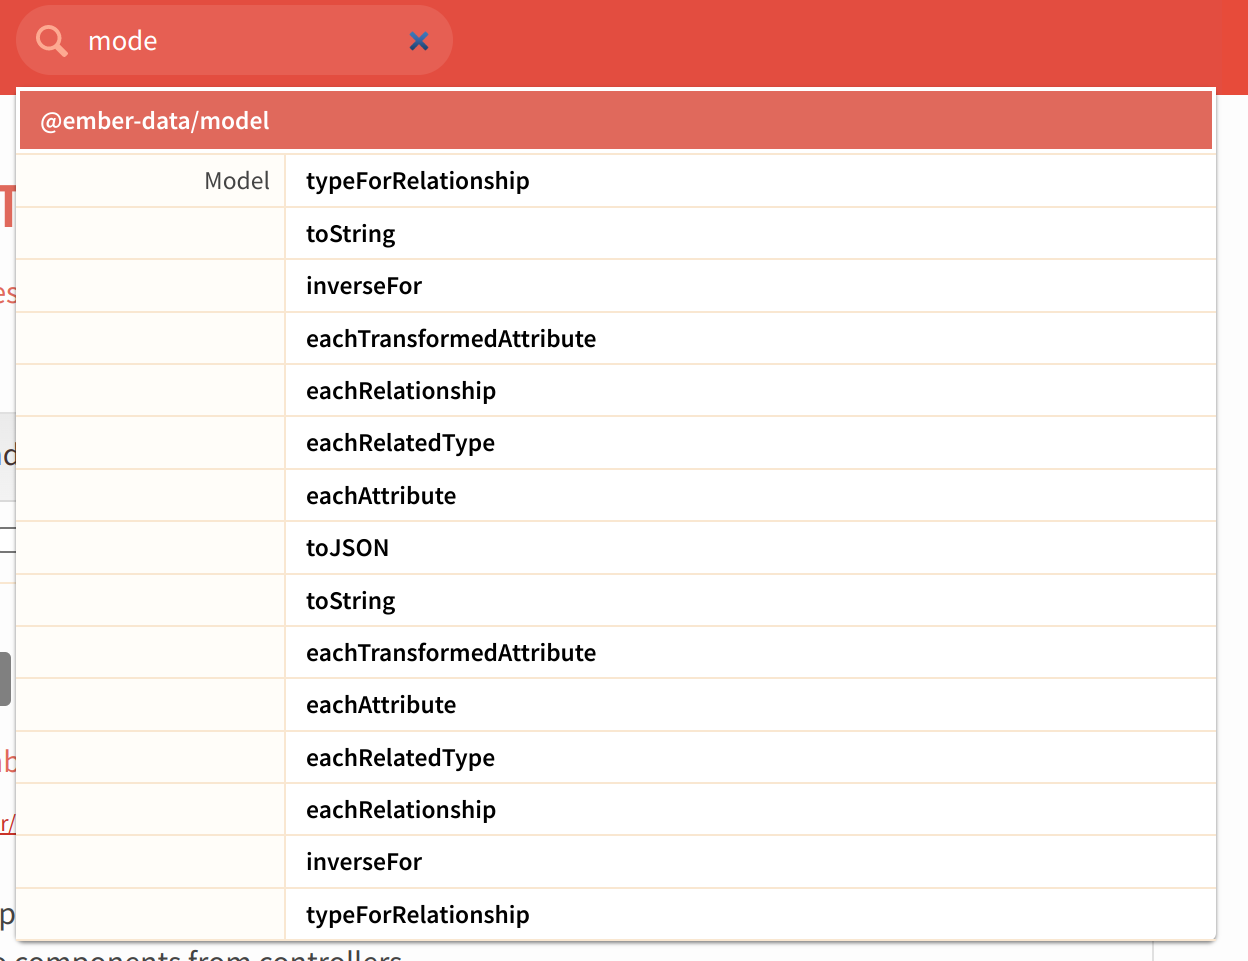
Task: Select the eachAttribute result just above toJSON
Action: click(750, 496)
